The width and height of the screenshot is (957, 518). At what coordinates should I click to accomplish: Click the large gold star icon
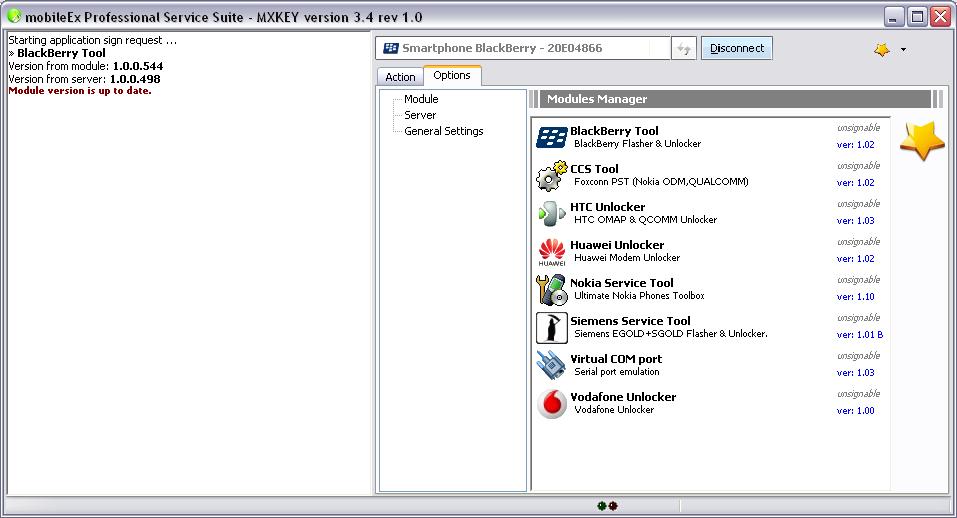coord(922,140)
